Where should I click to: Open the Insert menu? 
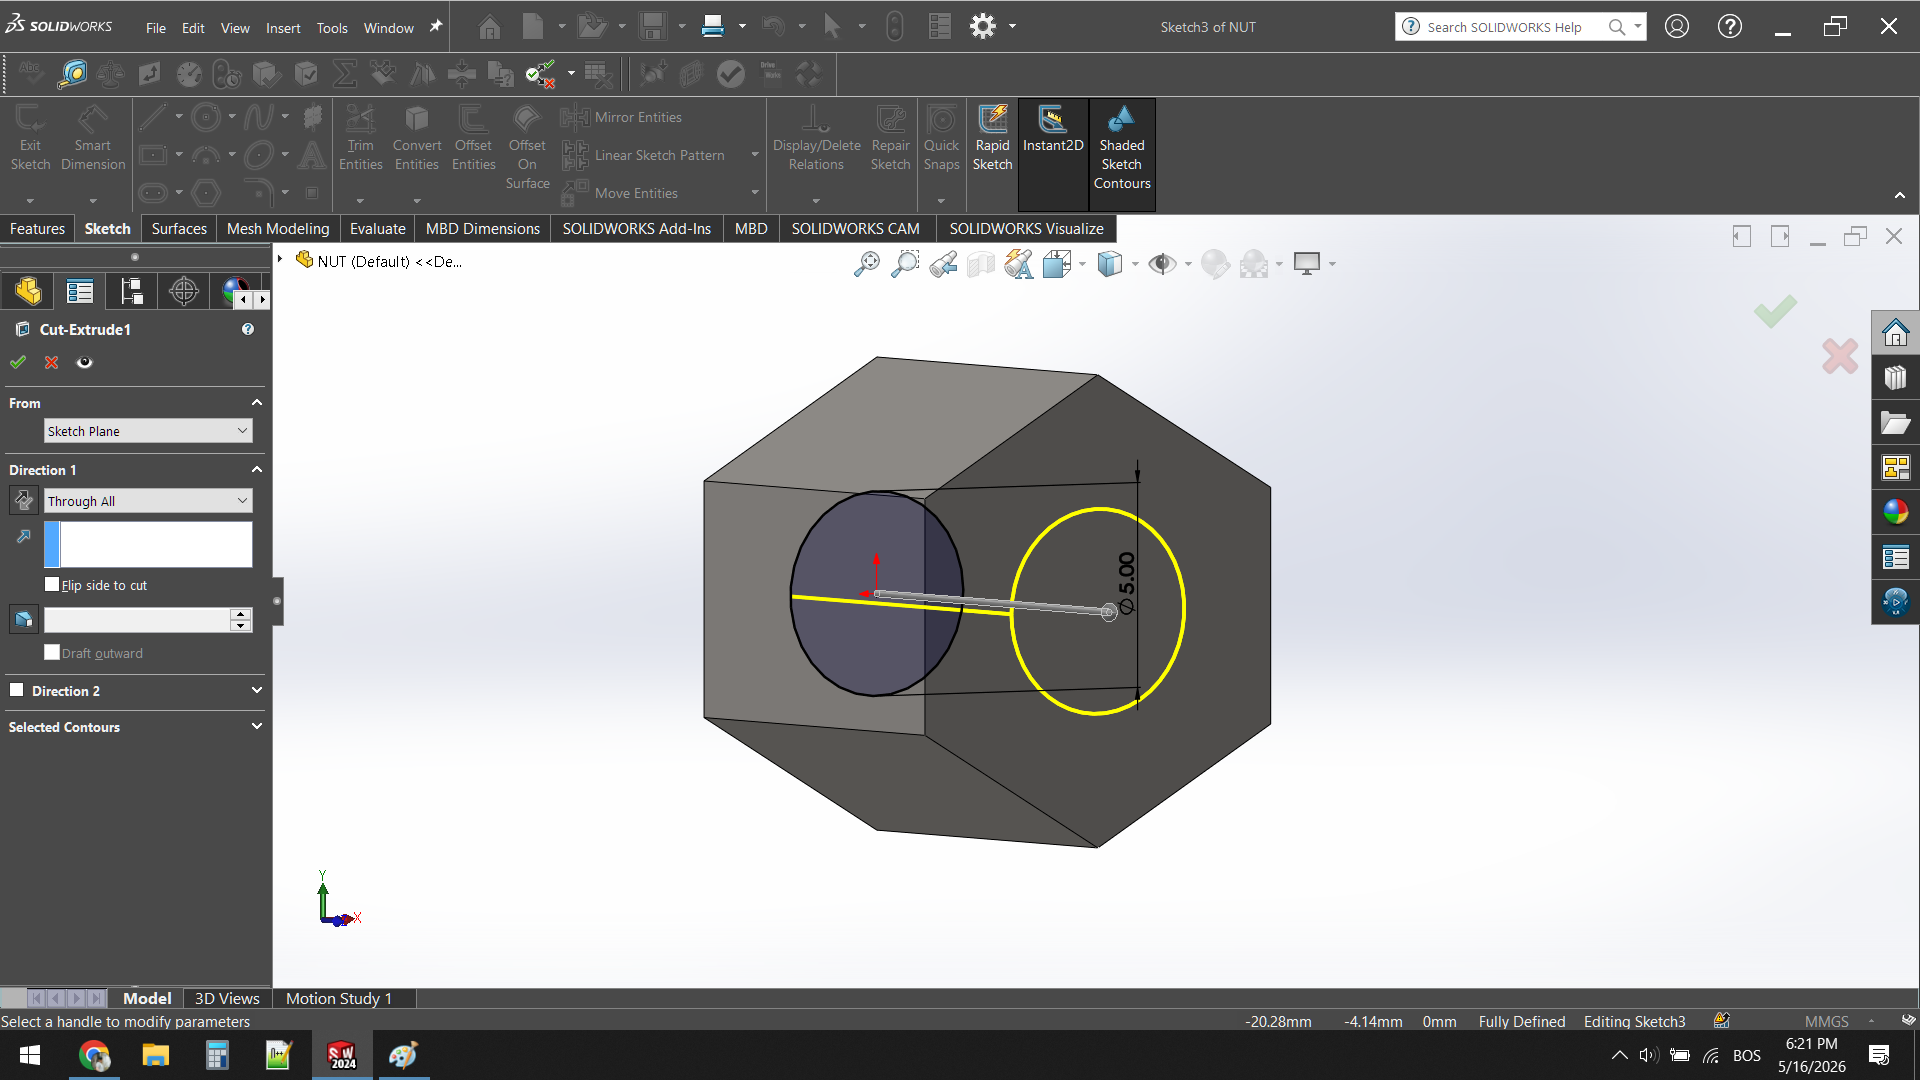(283, 28)
